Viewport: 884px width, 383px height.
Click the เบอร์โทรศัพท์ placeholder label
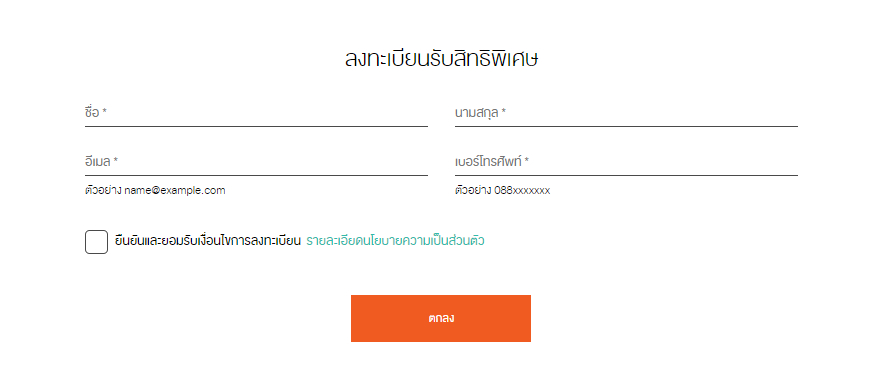click(488, 162)
